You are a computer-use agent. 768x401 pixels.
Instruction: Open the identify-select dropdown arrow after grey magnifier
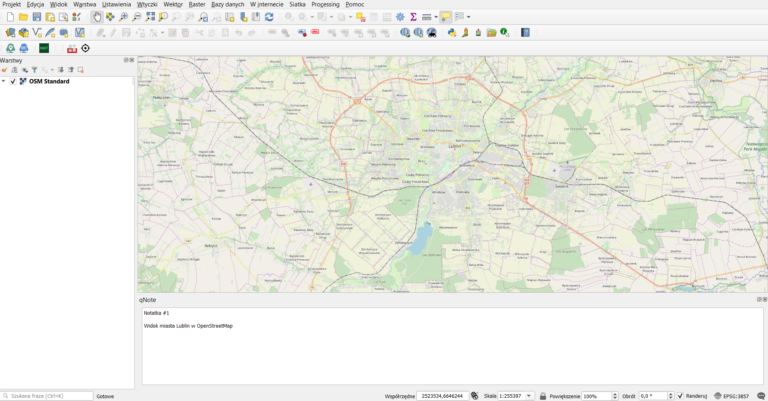pyautogui.click(x=312, y=17)
